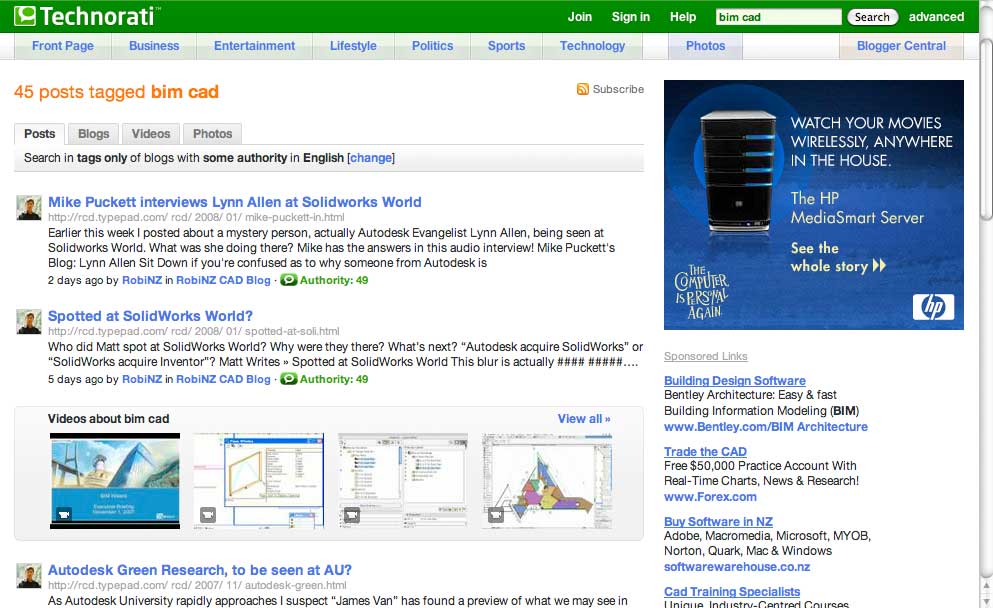
Task: Click video camera icon on the first video thumbnail
Action: 63,514
